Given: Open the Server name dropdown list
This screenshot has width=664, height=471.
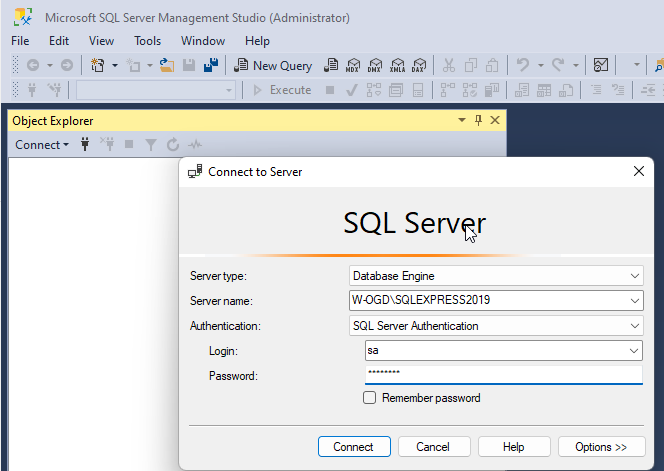Looking at the screenshot, I should pyautogui.click(x=635, y=300).
